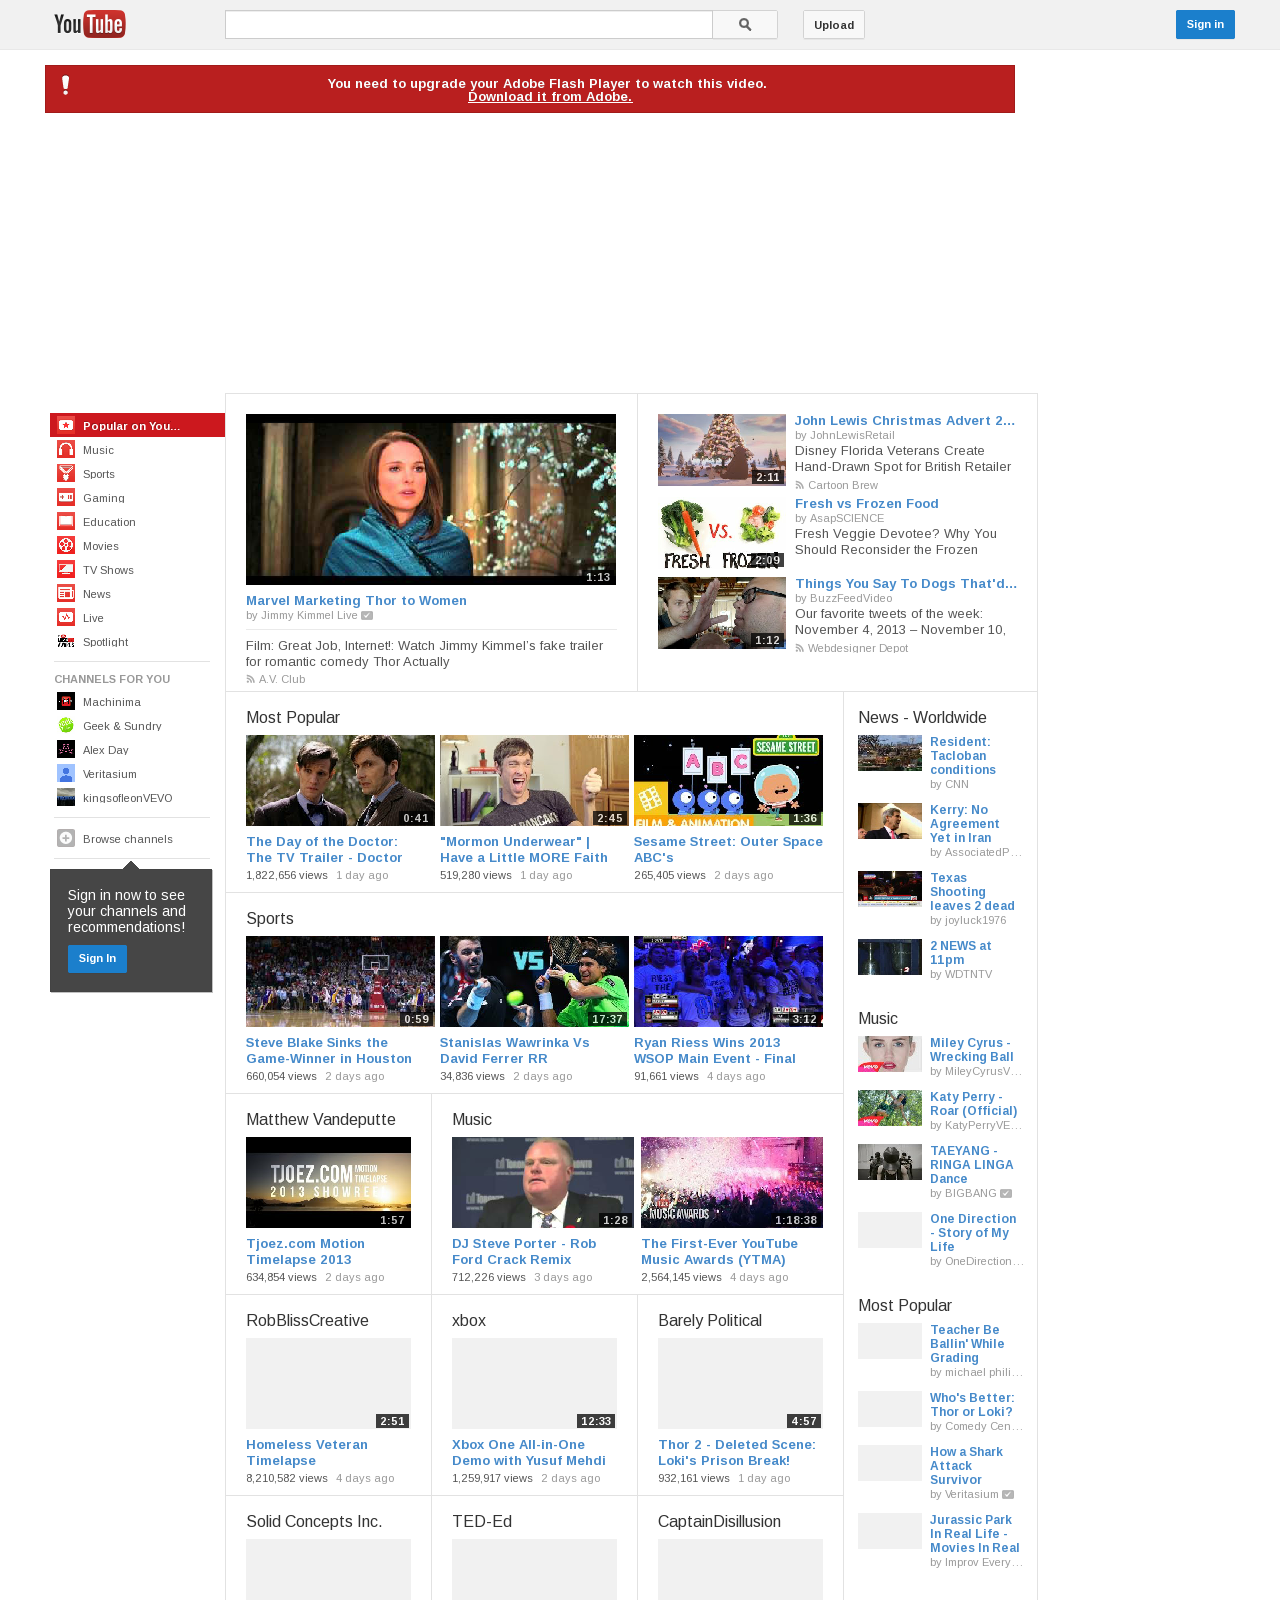Click the John Lewis Christmas Advert thumbnail
The height and width of the screenshot is (1600, 1280).
pos(722,450)
